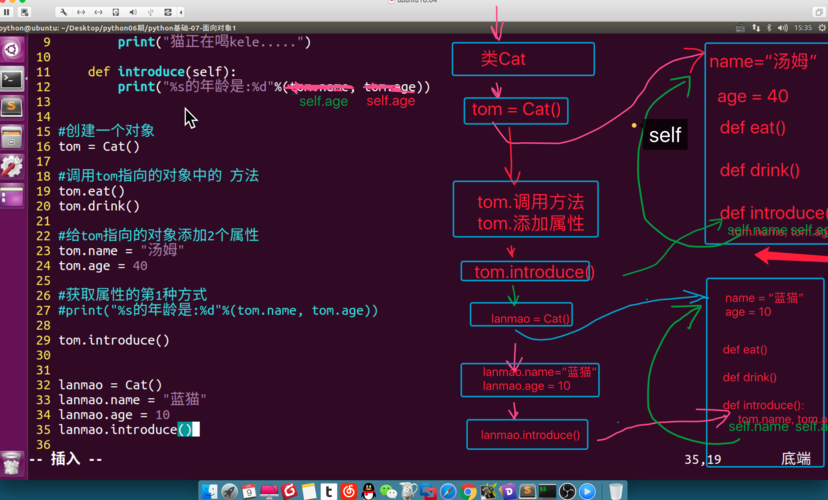The image size is (828, 500).
Task: Open Calendar from the macOS dock
Action: [249, 492]
